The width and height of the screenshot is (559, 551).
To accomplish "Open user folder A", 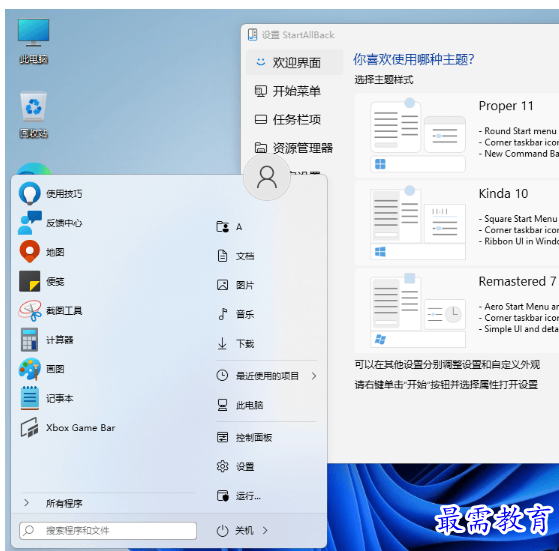I will point(230,227).
